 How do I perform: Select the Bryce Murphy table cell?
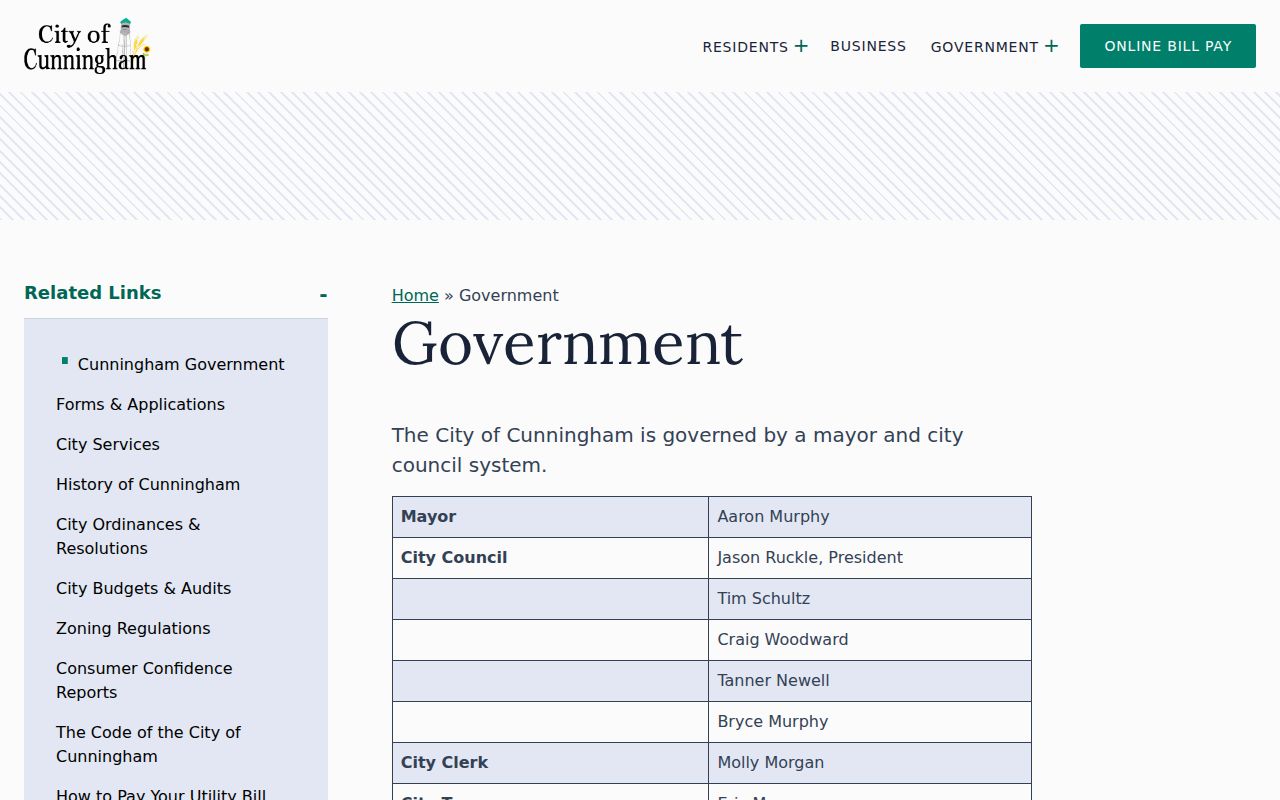click(x=870, y=722)
